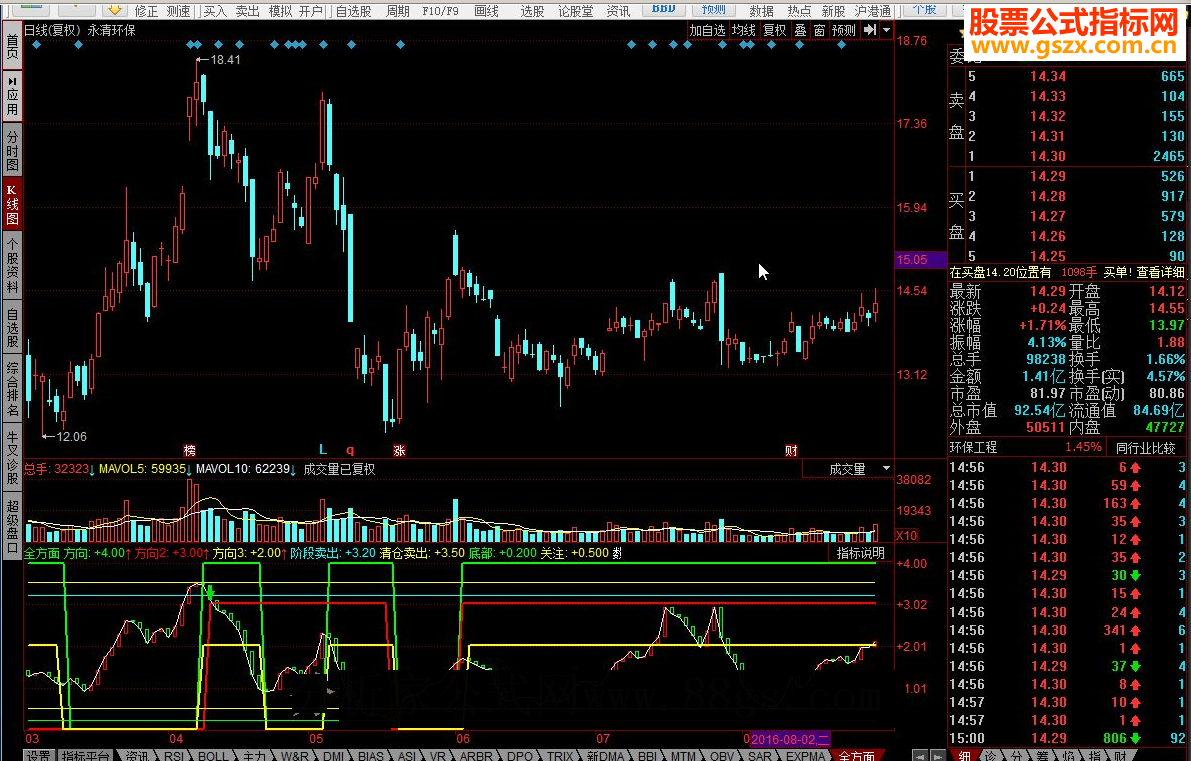Image resolution: width=1191 pixels, height=761 pixels.
Task: Click the 数据 toolbar button
Action: point(761,11)
